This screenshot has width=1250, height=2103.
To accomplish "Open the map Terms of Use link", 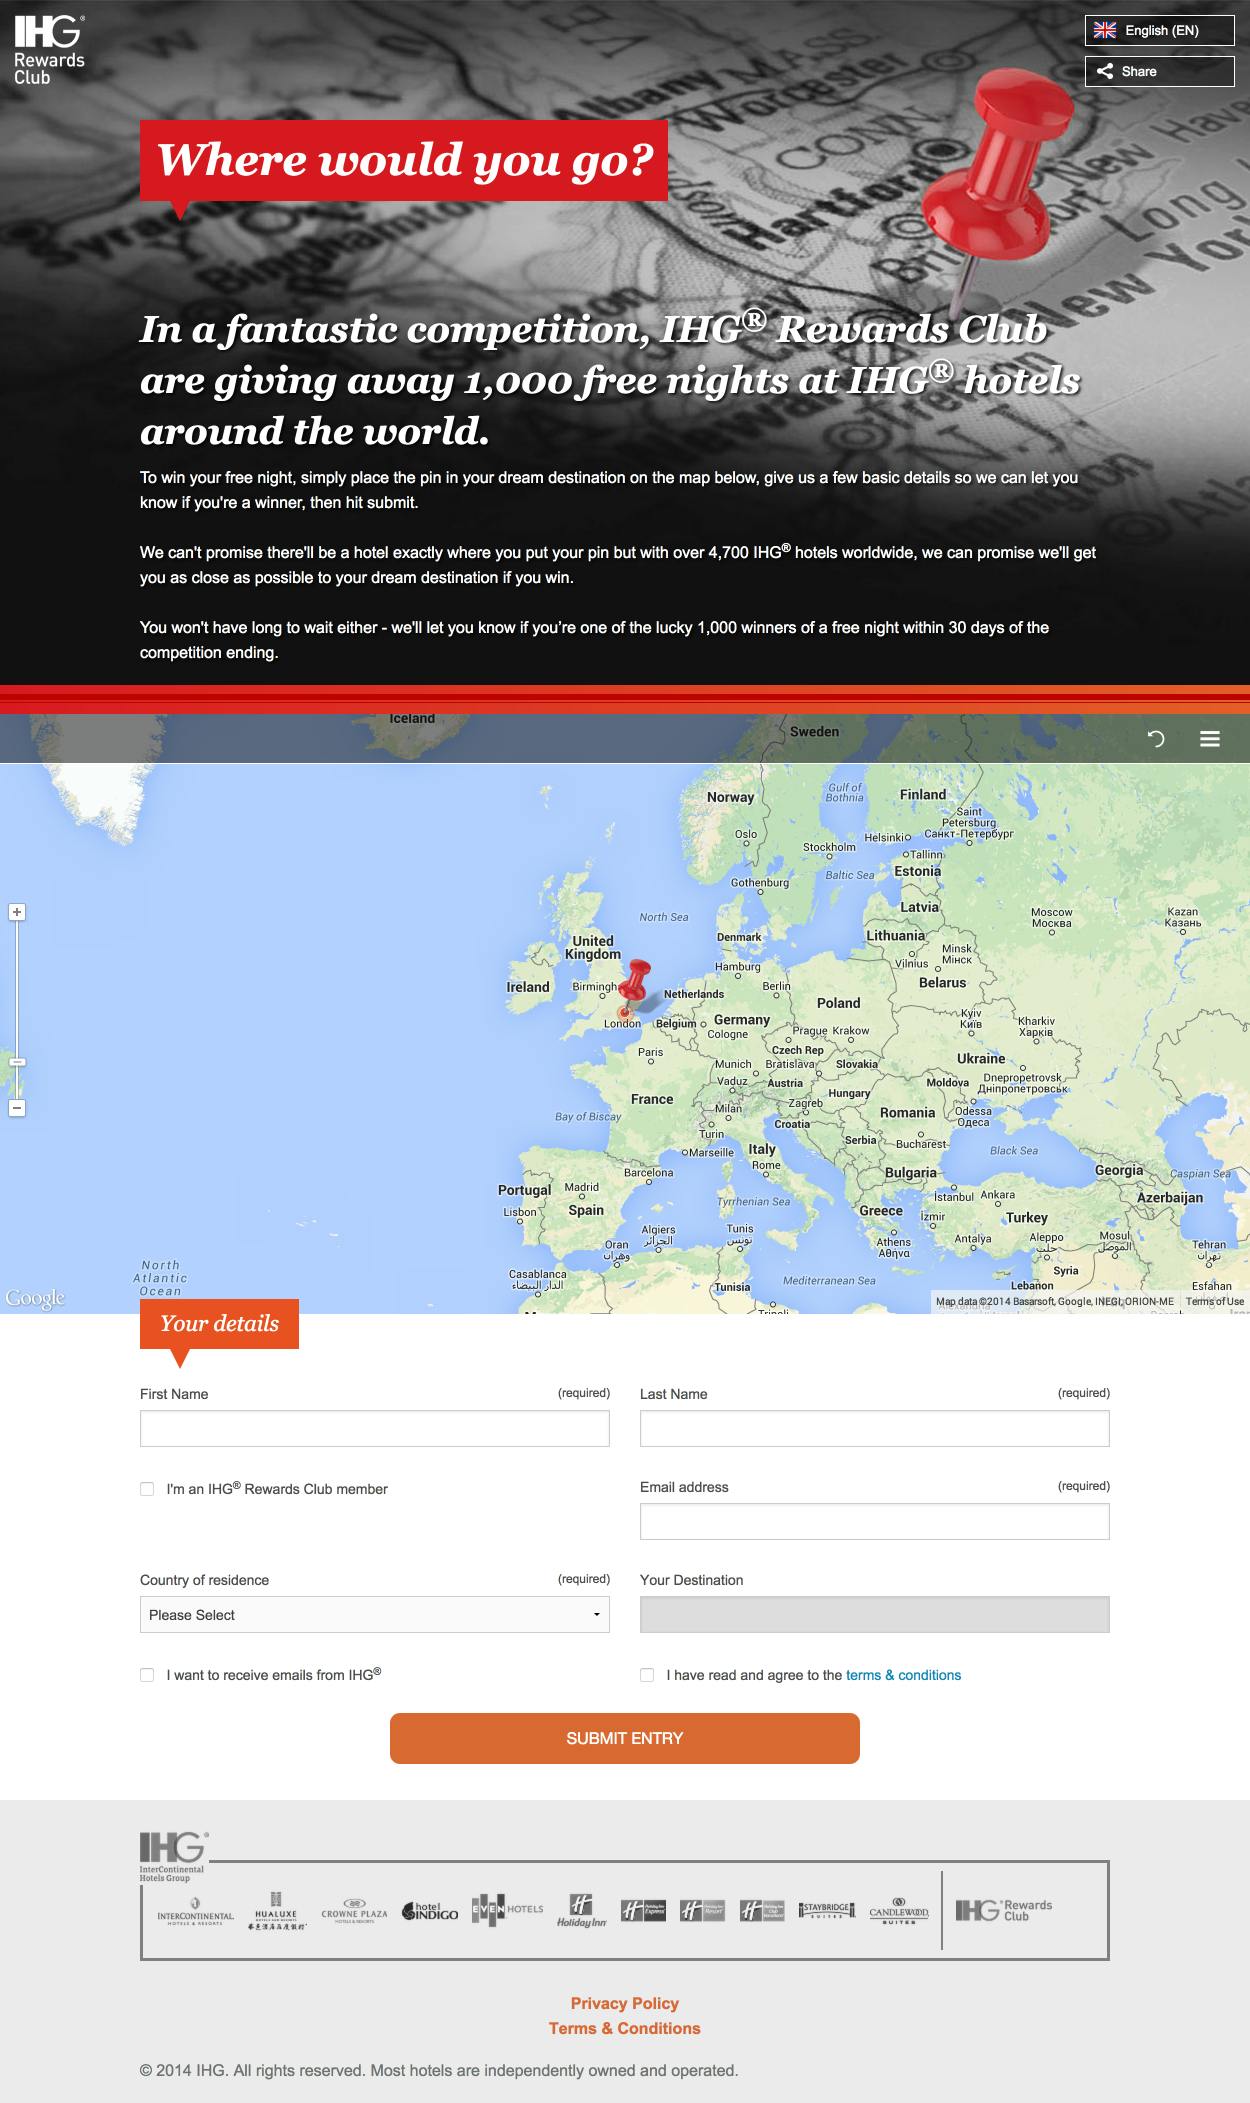I will point(1214,1301).
